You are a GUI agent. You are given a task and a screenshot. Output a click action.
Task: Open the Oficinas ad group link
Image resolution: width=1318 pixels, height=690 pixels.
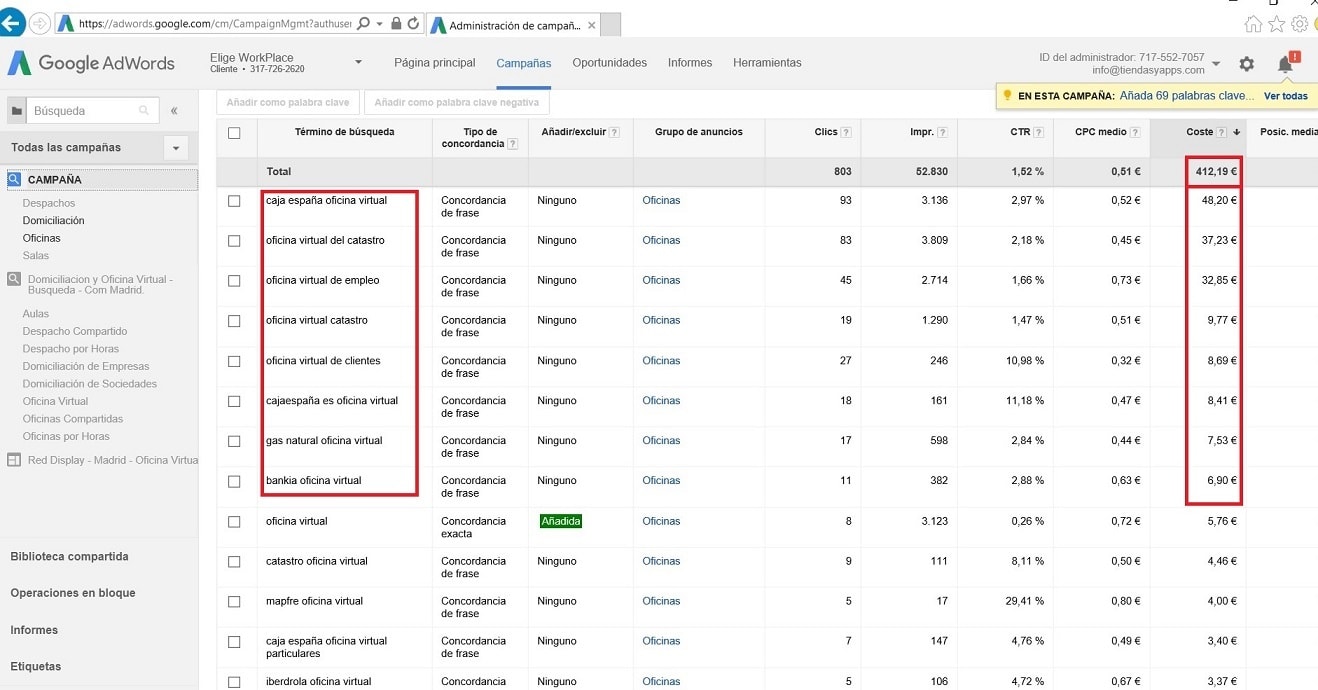(x=661, y=200)
